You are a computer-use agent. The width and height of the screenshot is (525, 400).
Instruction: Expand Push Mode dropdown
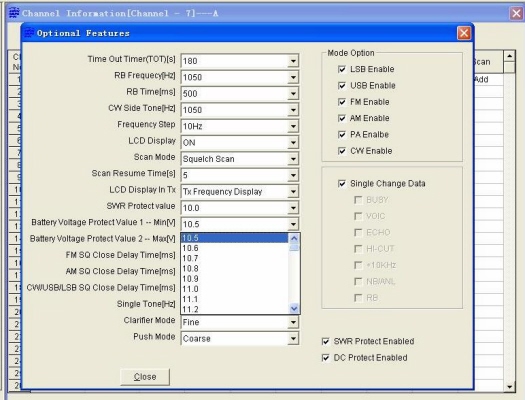point(293,339)
